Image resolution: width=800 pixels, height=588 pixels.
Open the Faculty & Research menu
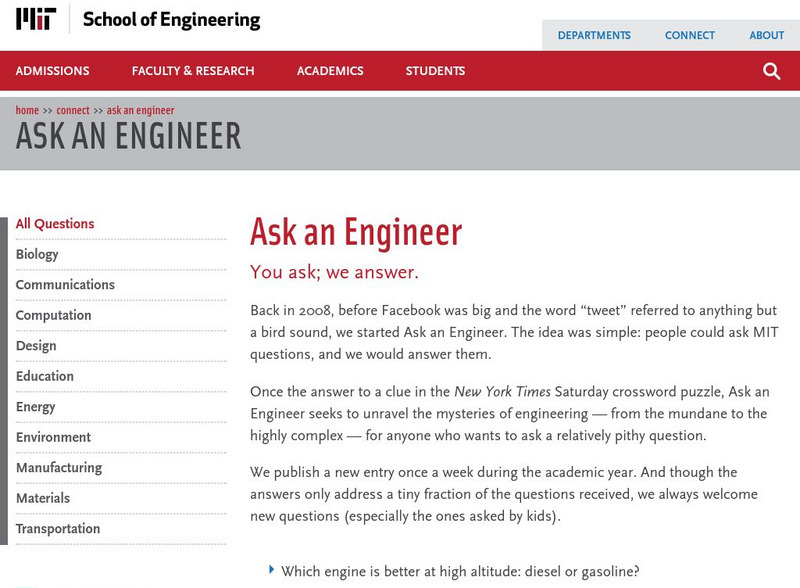coord(193,71)
